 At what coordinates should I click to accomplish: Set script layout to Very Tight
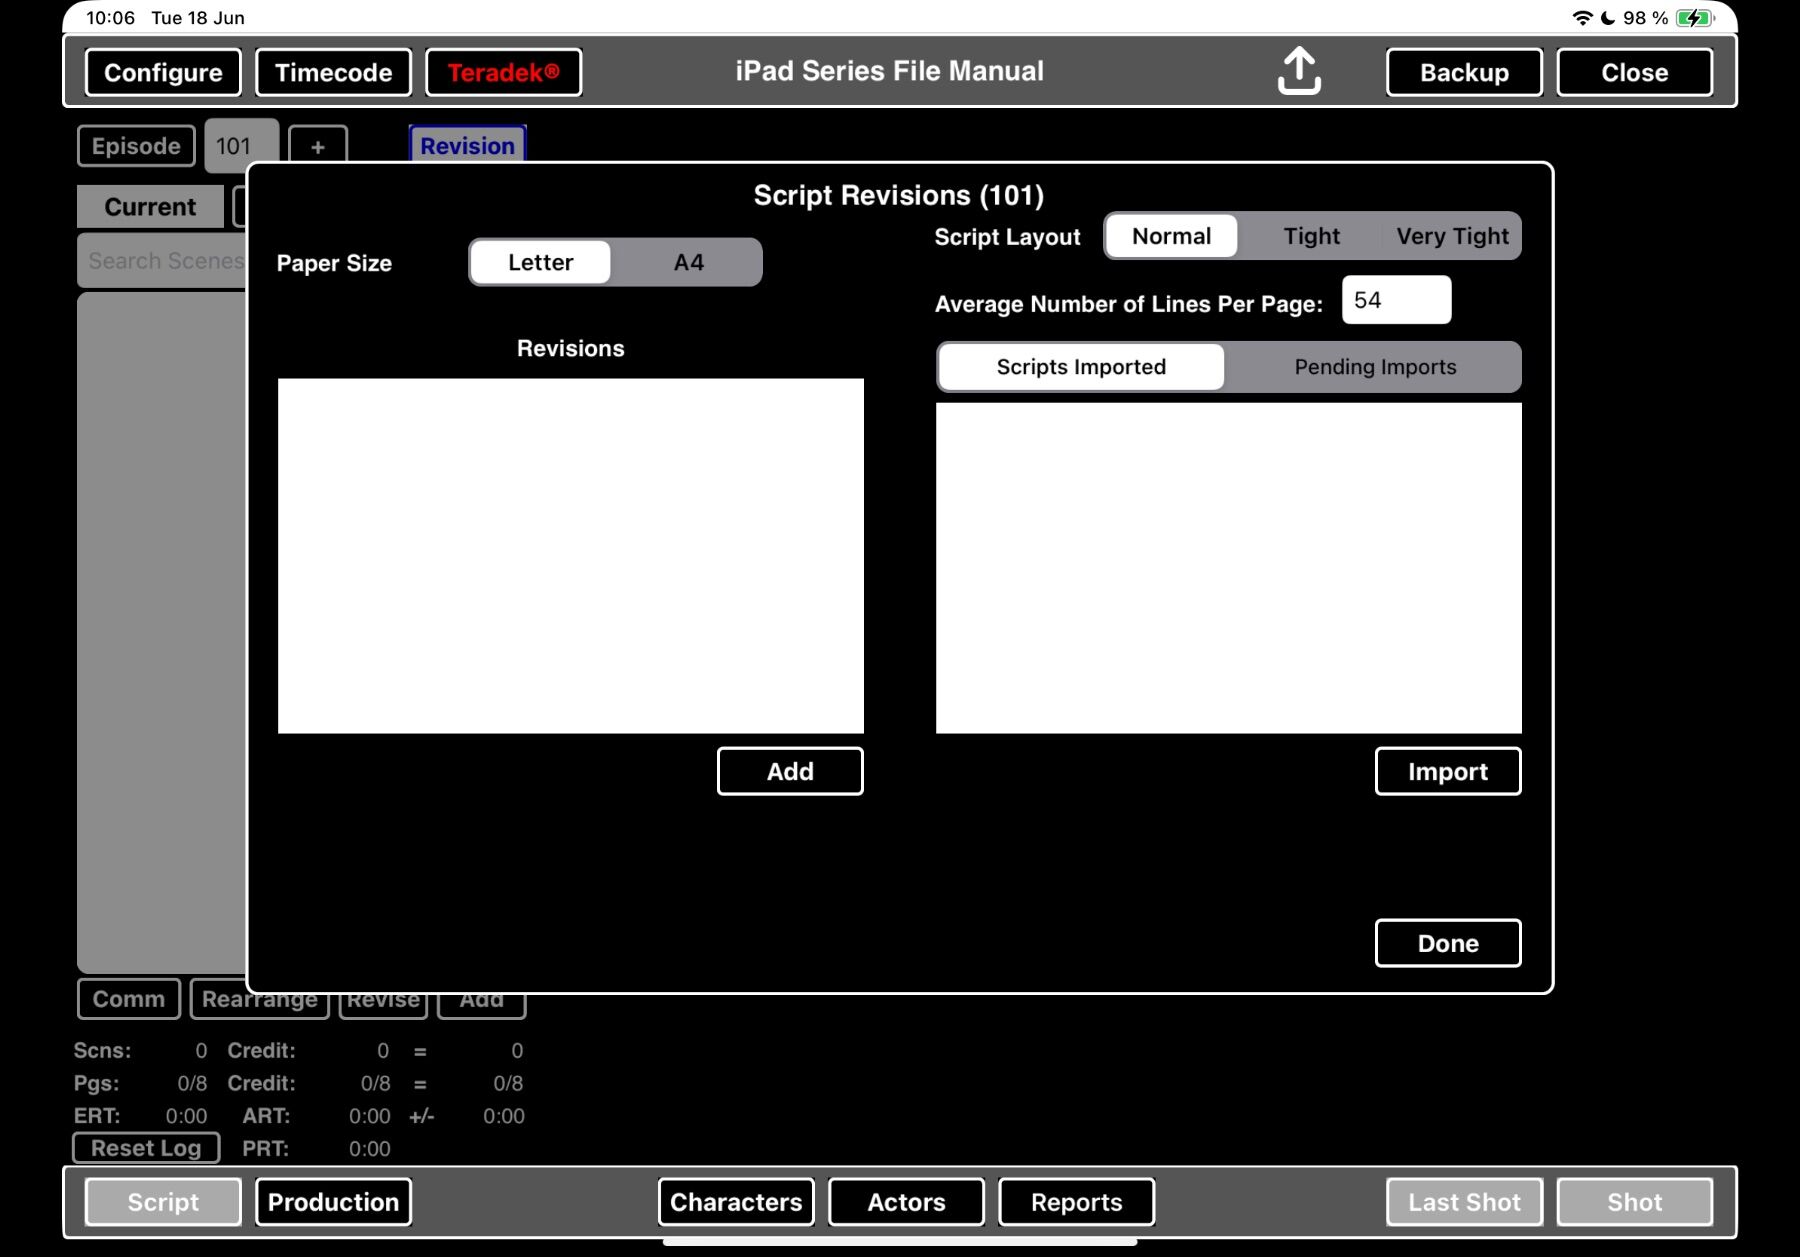click(x=1452, y=236)
